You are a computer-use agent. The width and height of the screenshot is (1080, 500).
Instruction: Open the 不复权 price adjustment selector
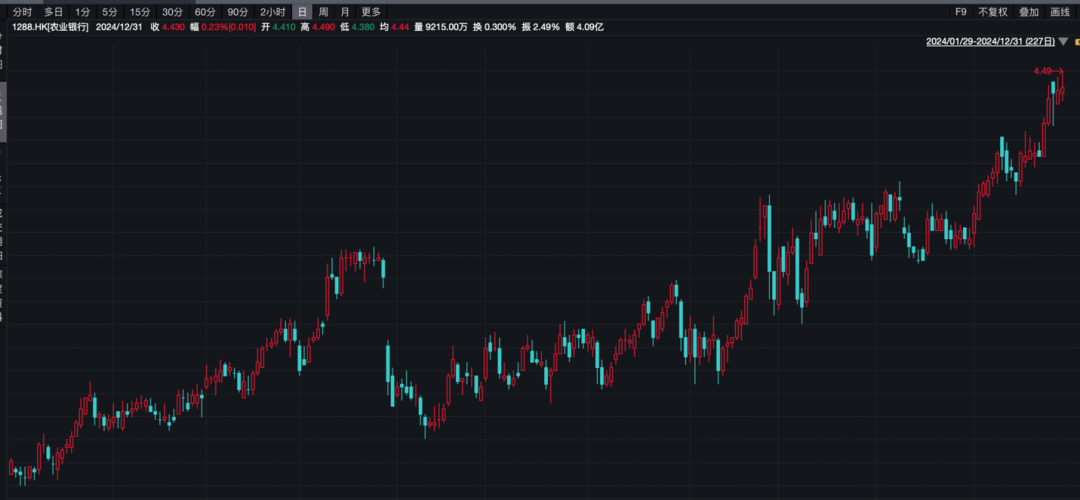pos(993,12)
